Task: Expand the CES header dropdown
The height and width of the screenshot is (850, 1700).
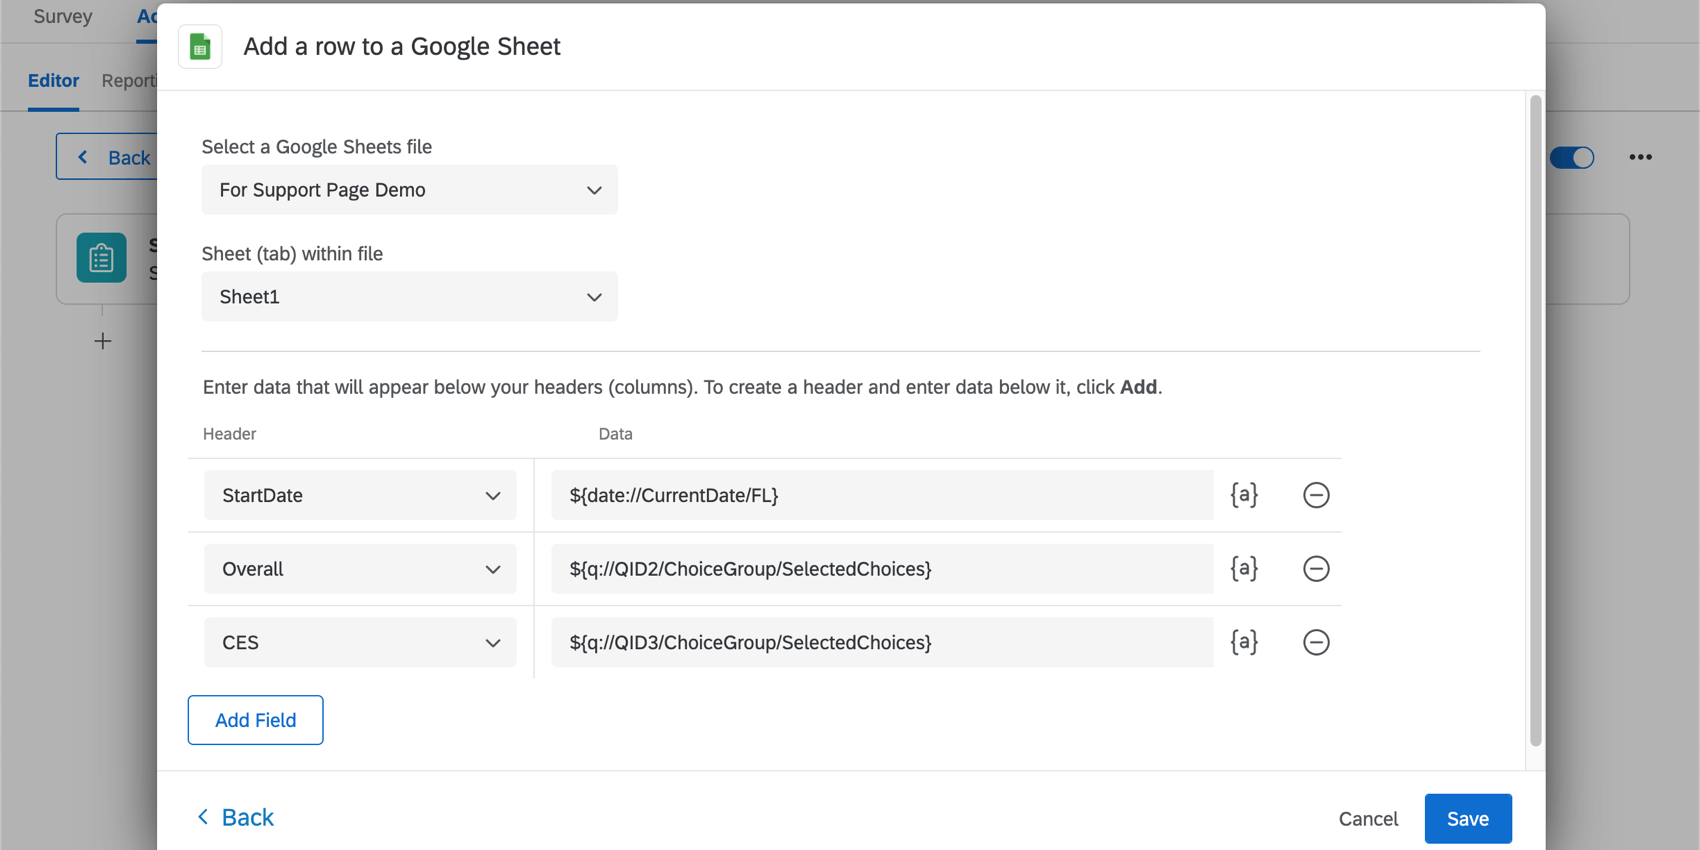Action: click(360, 642)
